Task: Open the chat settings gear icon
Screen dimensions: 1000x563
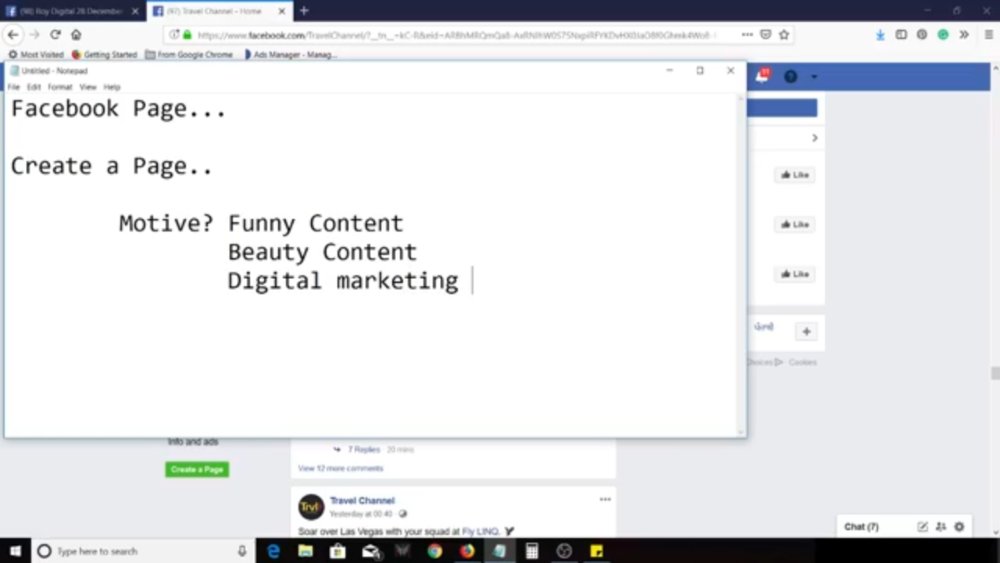Action: coord(959,527)
